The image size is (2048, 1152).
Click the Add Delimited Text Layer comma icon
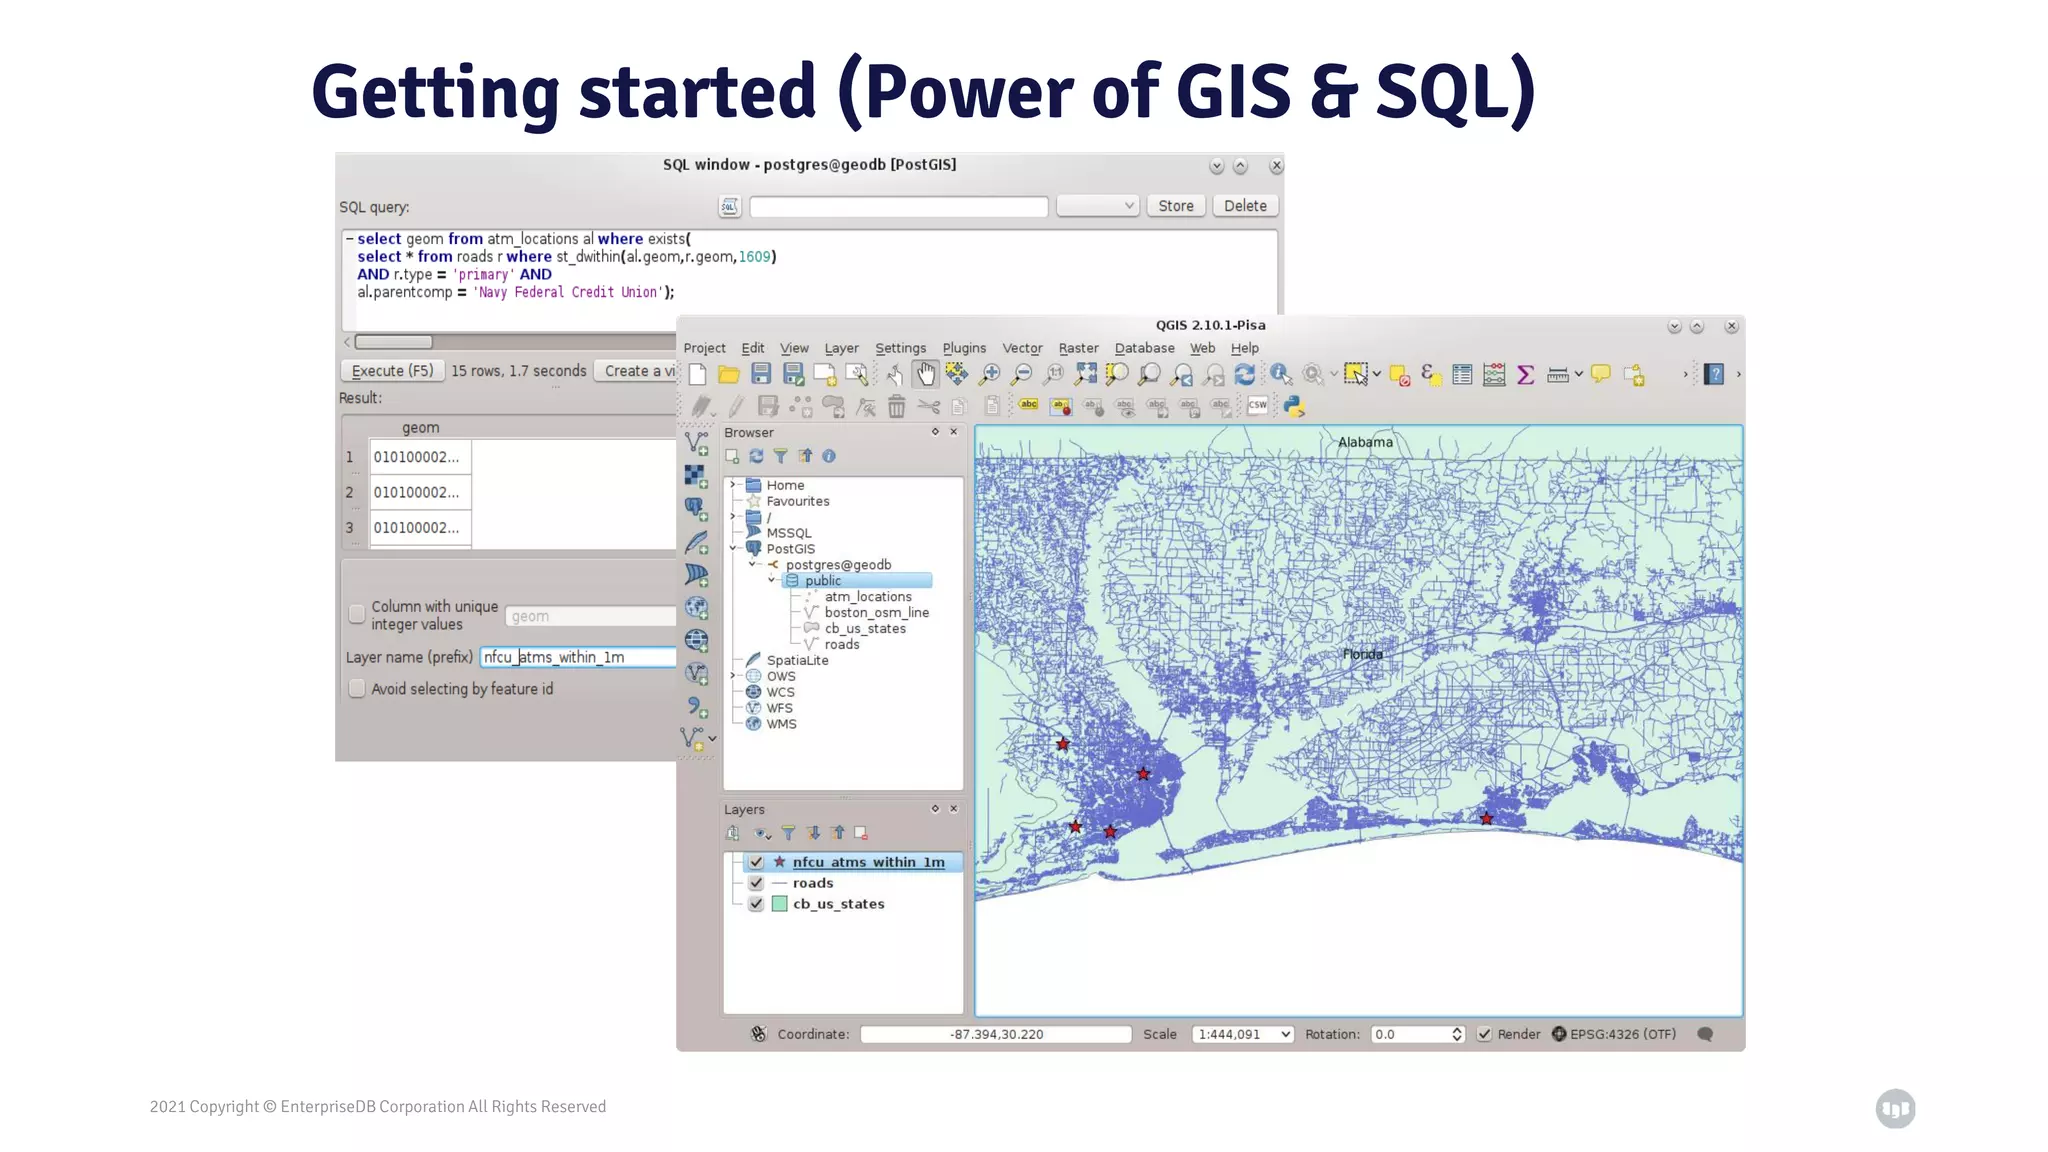click(x=696, y=707)
